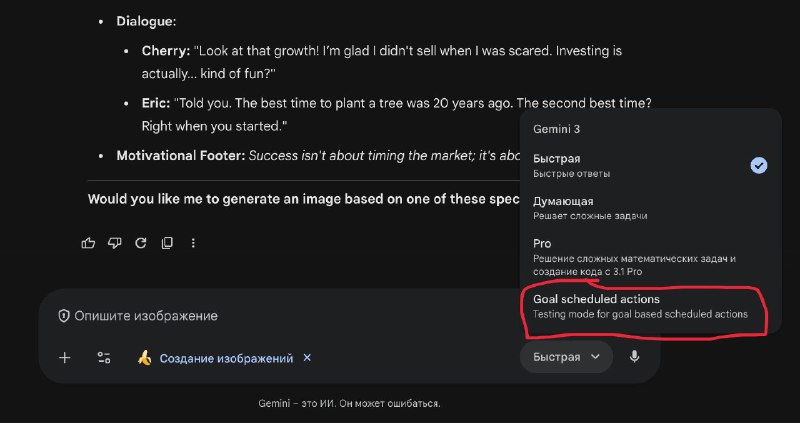Viewport: 800px width, 423px height.
Task: Click the Gemini 3 menu header
Action: (556, 130)
